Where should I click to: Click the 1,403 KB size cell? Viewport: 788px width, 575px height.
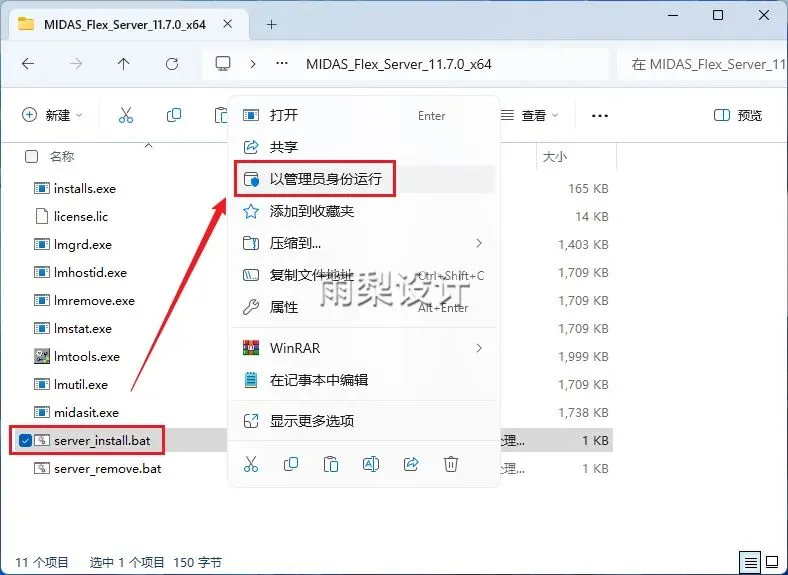tap(583, 245)
